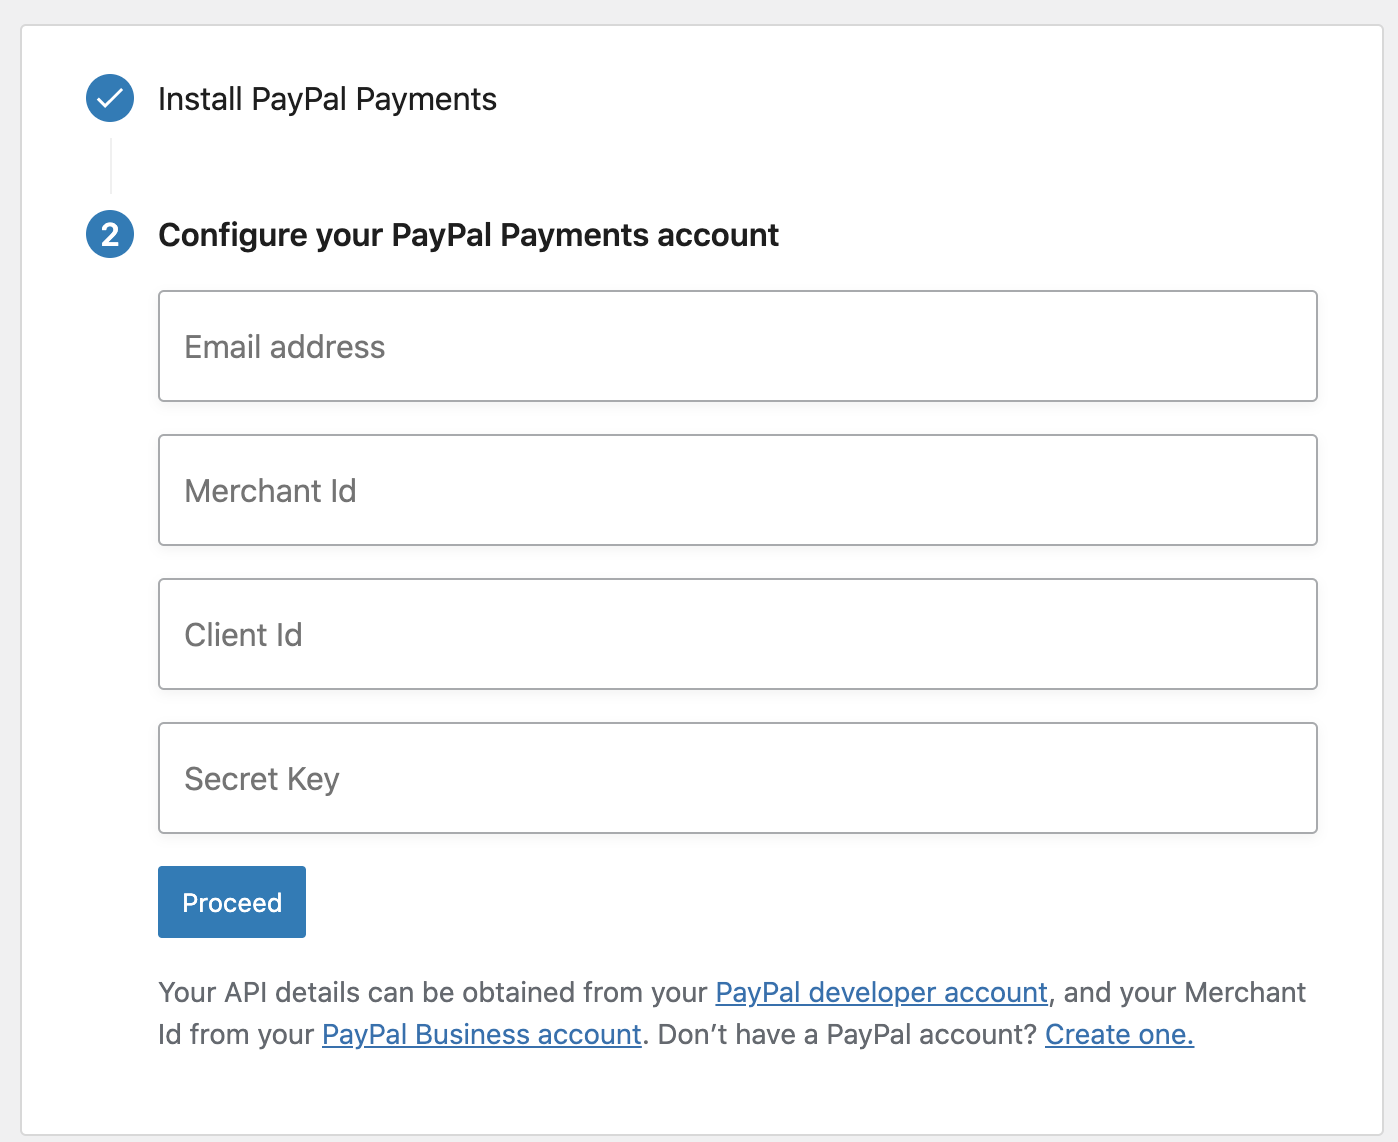This screenshot has width=1398, height=1142.
Task: Focus the Merchant Id input field
Action: pyautogui.click(x=738, y=490)
